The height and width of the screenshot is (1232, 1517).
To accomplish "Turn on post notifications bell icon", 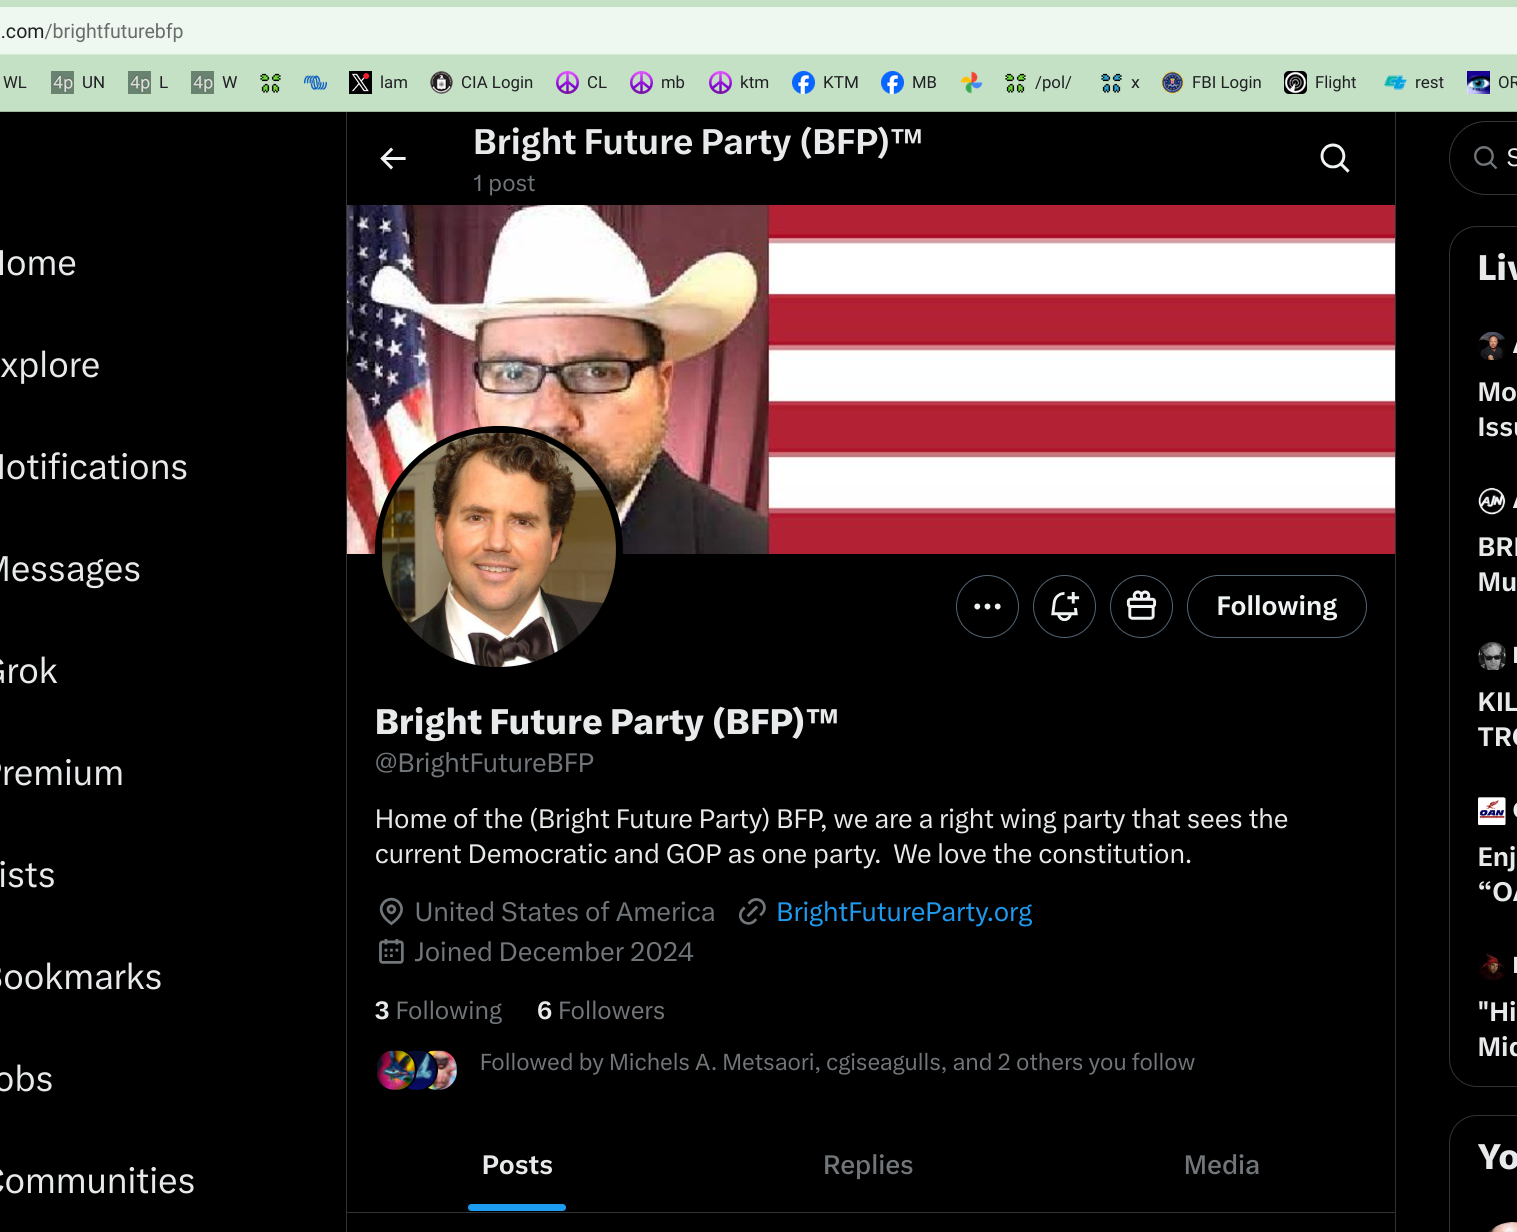I will 1064,606.
